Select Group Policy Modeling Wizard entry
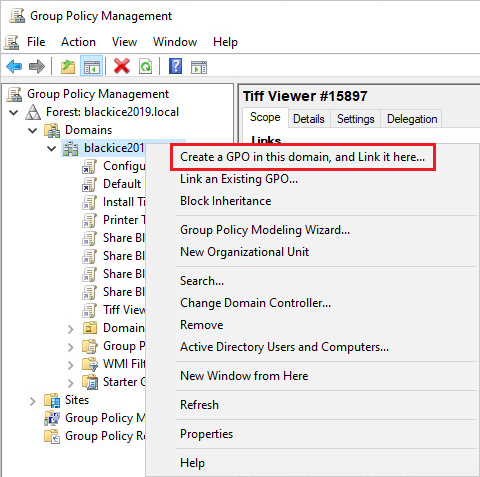480x477 pixels. coord(265,230)
